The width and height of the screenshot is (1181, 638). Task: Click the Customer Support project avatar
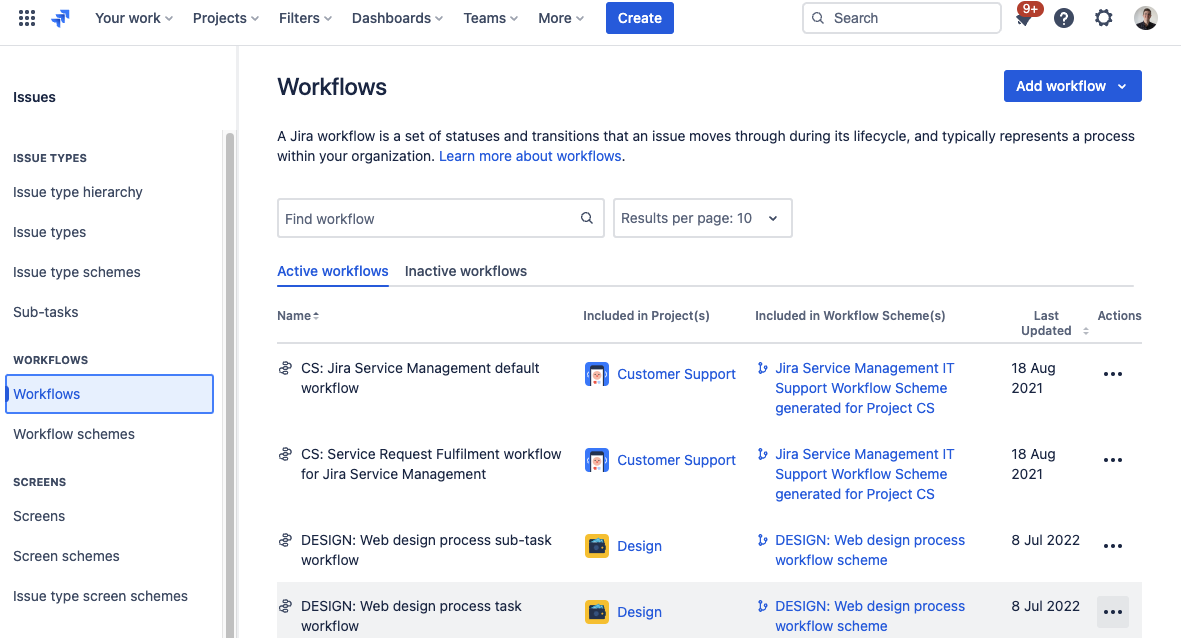click(596, 373)
